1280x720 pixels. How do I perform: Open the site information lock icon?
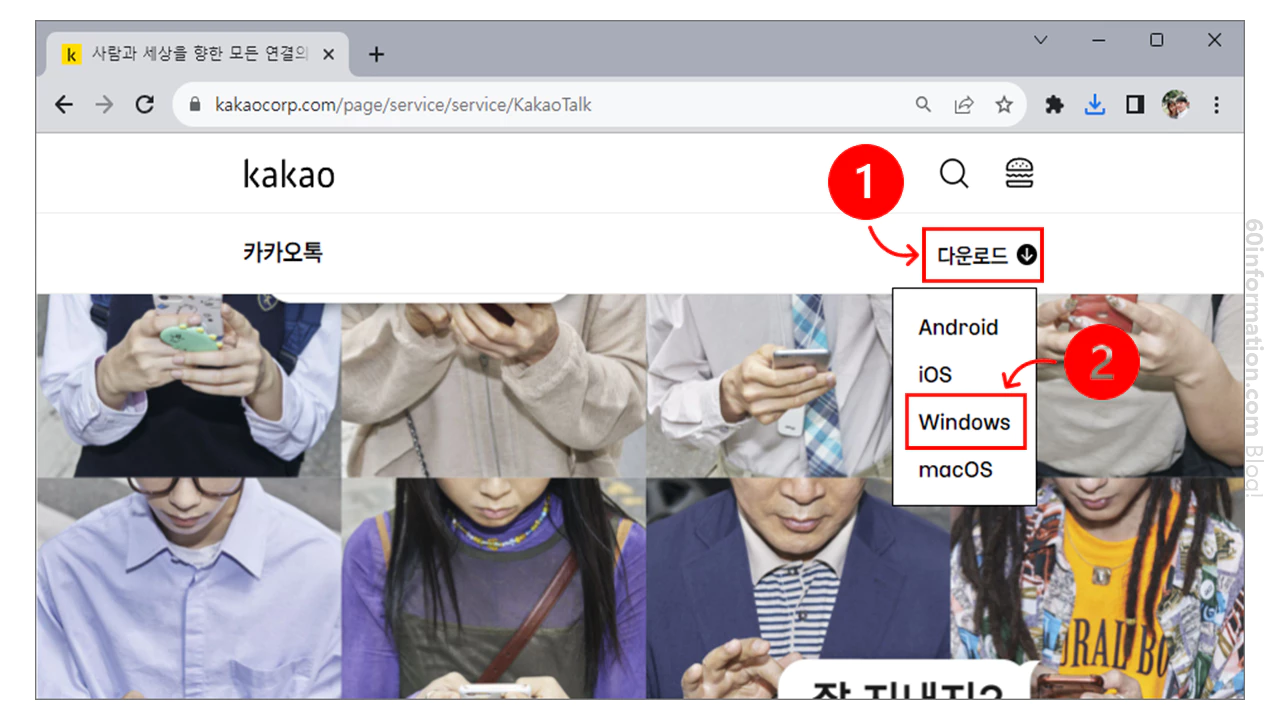[x=194, y=105]
